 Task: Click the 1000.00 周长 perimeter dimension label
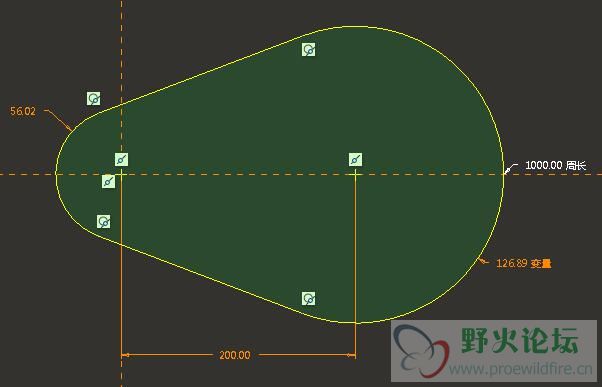[556, 165]
